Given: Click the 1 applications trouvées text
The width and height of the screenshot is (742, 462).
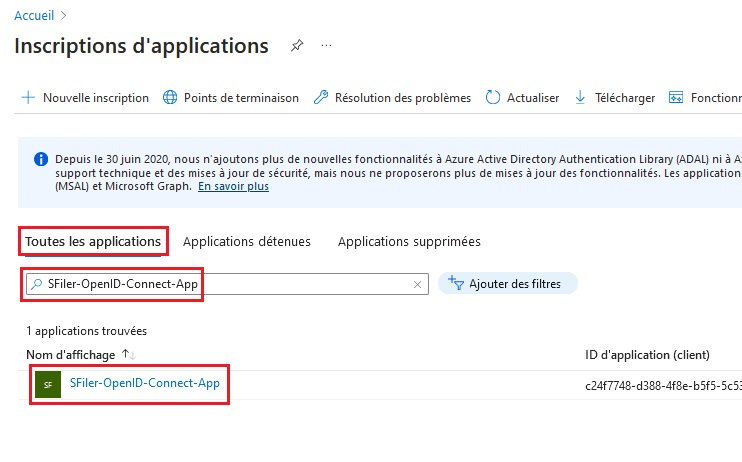Looking at the screenshot, I should [x=87, y=331].
